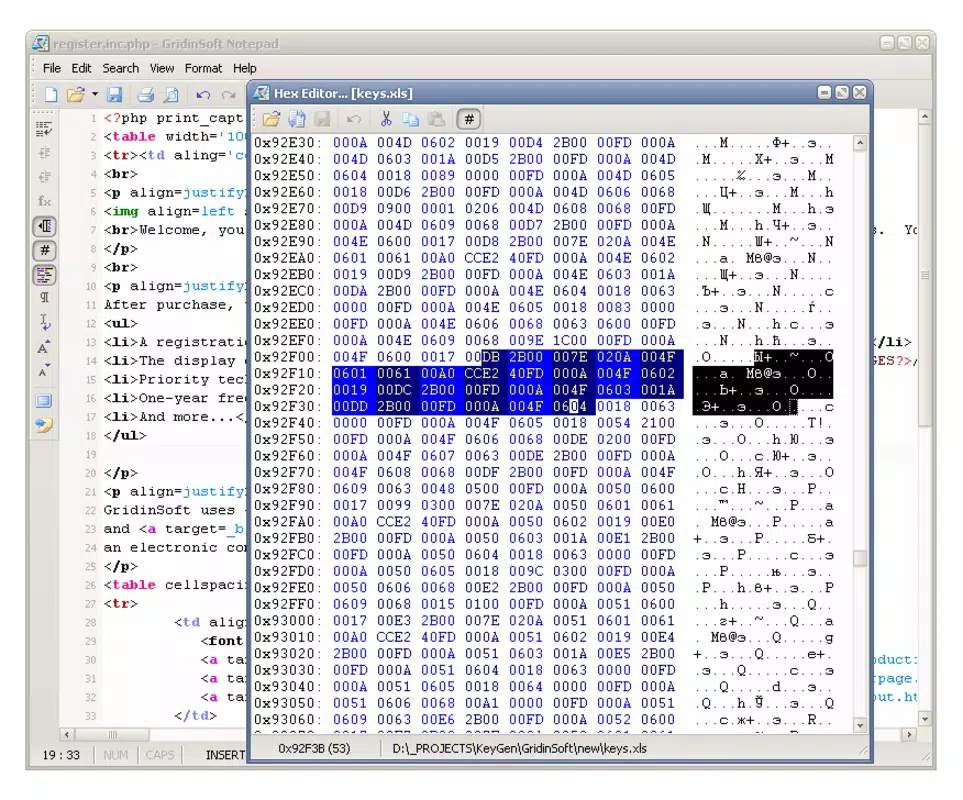The image size is (963, 800).
Task: Expand the recent files arrow beside Open
Action: [95, 95]
